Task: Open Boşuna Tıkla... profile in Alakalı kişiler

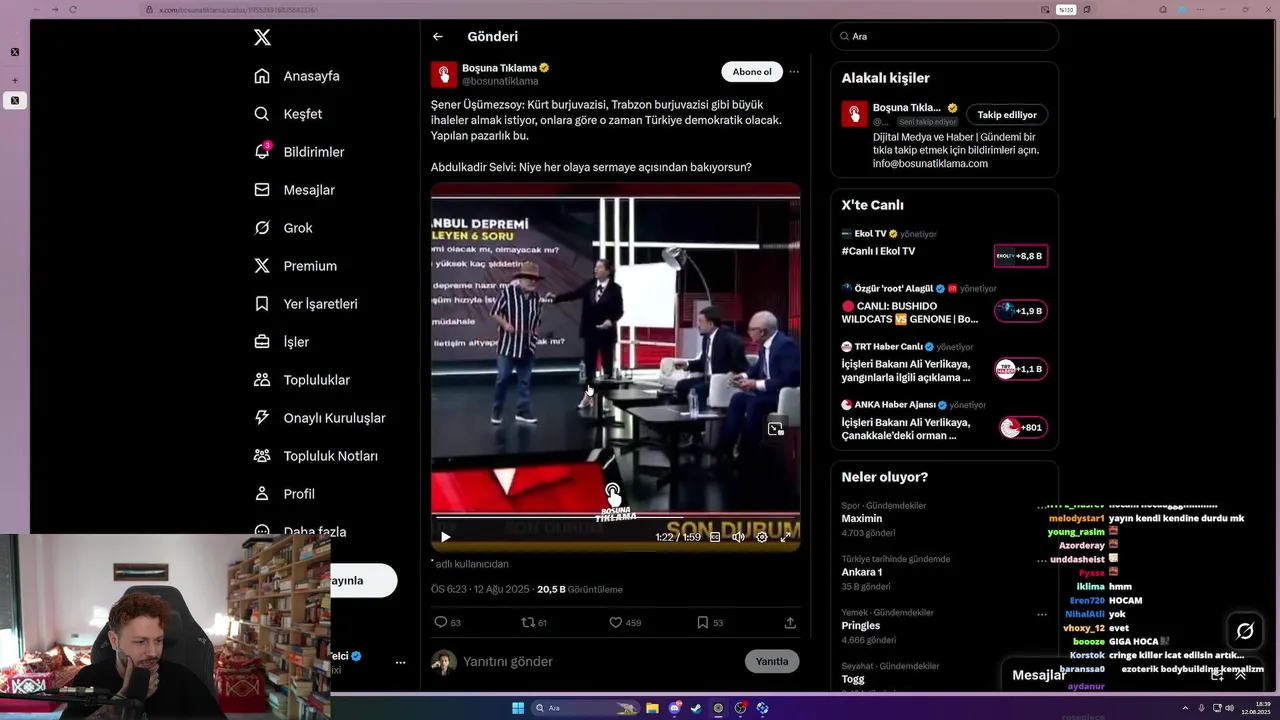Action: [907, 107]
